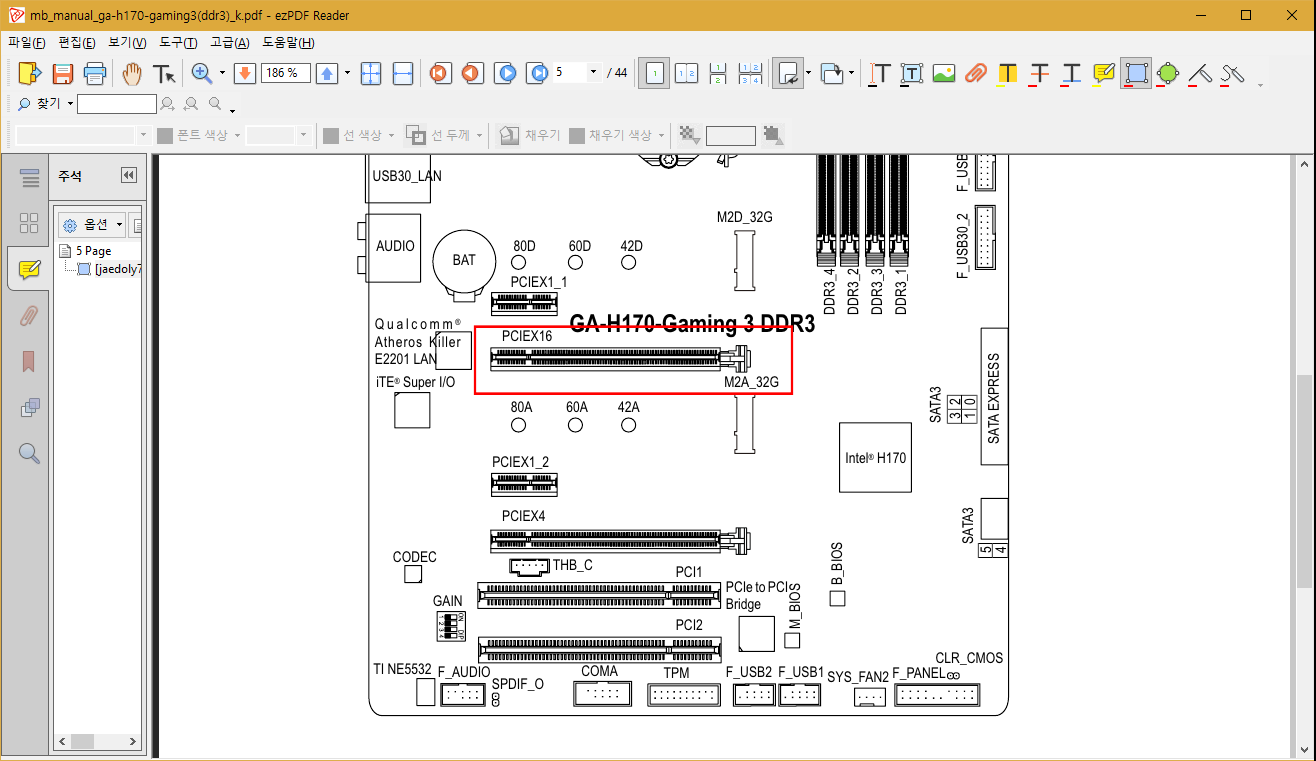This screenshot has width=1316, height=761.
Task: Open the 고급(A) menu
Action: [229, 42]
